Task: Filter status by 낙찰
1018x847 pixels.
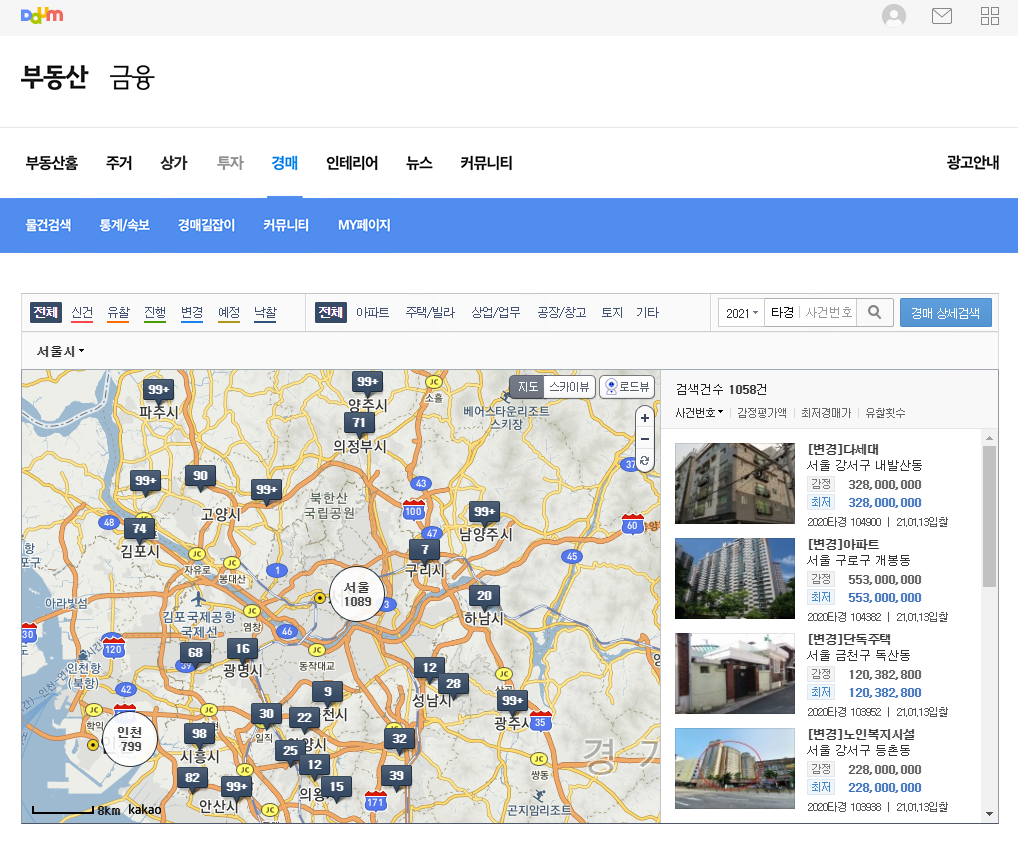Action: coord(265,313)
